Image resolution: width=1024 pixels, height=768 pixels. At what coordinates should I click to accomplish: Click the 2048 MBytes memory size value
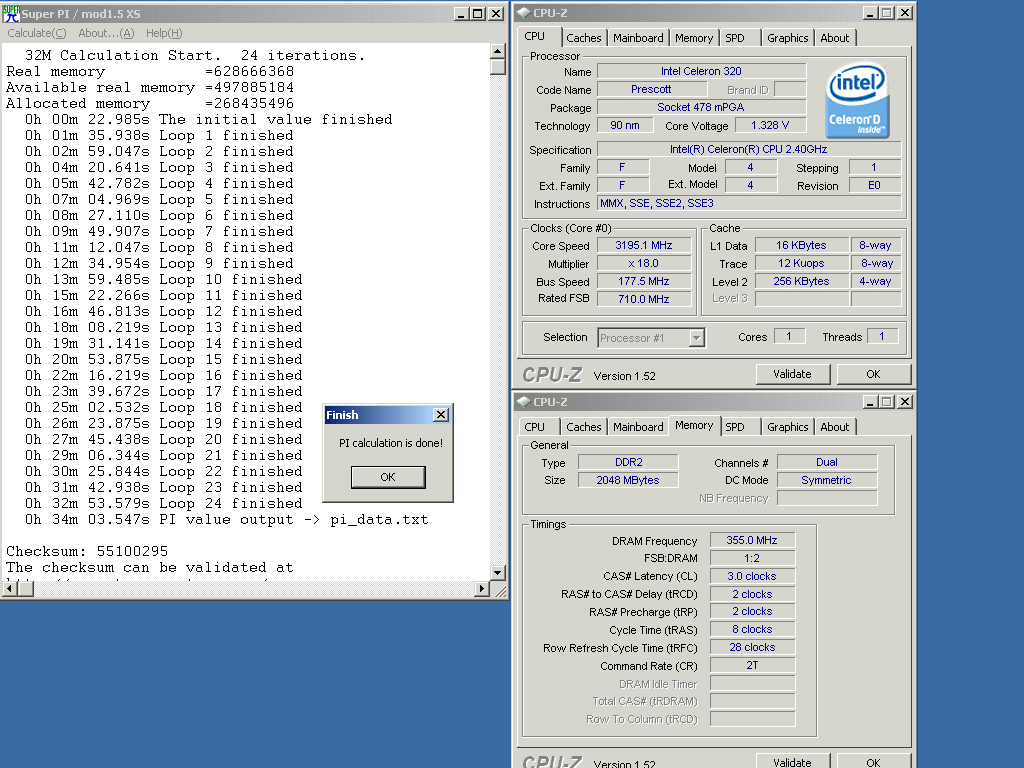[628, 480]
